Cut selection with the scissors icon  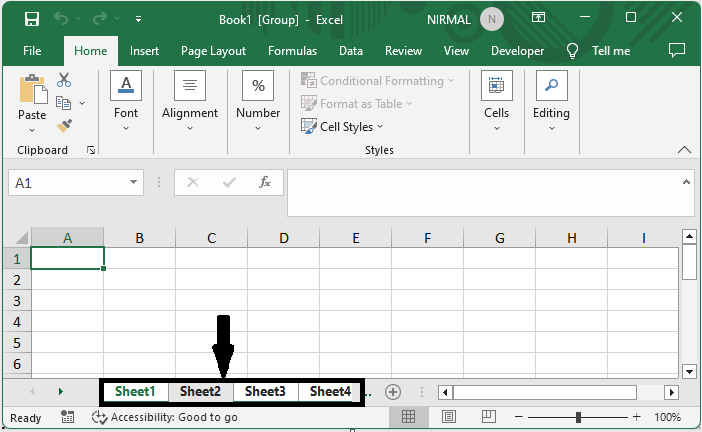pyautogui.click(x=64, y=80)
